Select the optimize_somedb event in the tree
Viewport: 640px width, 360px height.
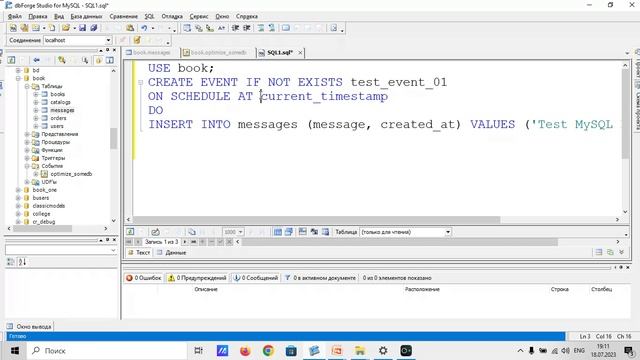(x=71, y=174)
